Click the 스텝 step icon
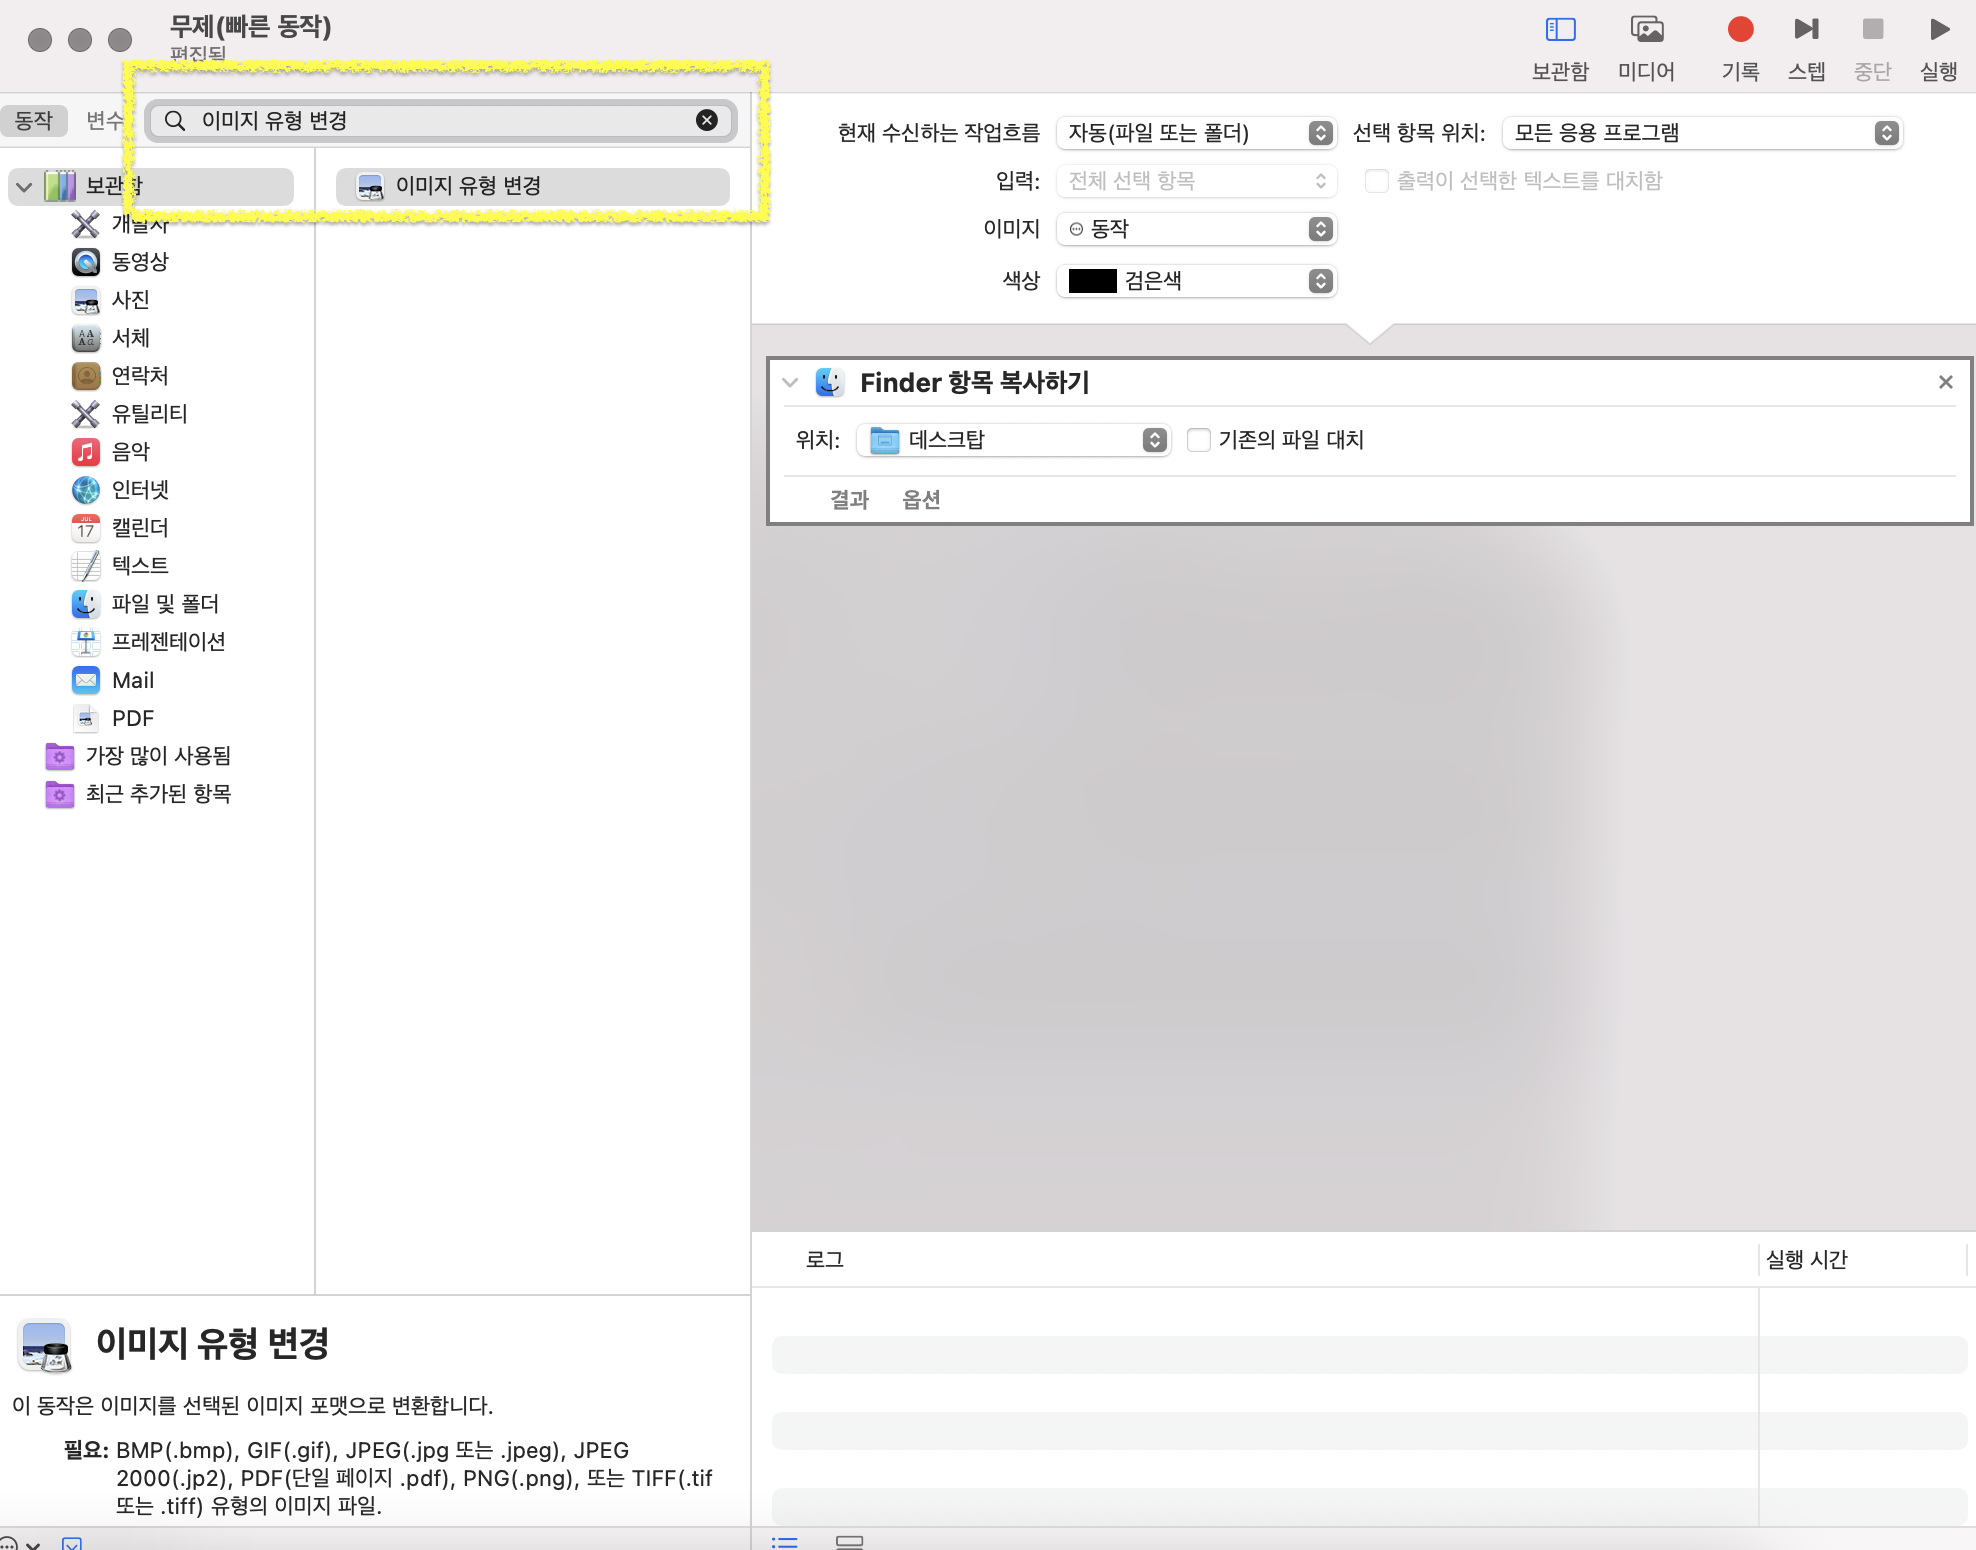The image size is (1976, 1550). (1805, 30)
